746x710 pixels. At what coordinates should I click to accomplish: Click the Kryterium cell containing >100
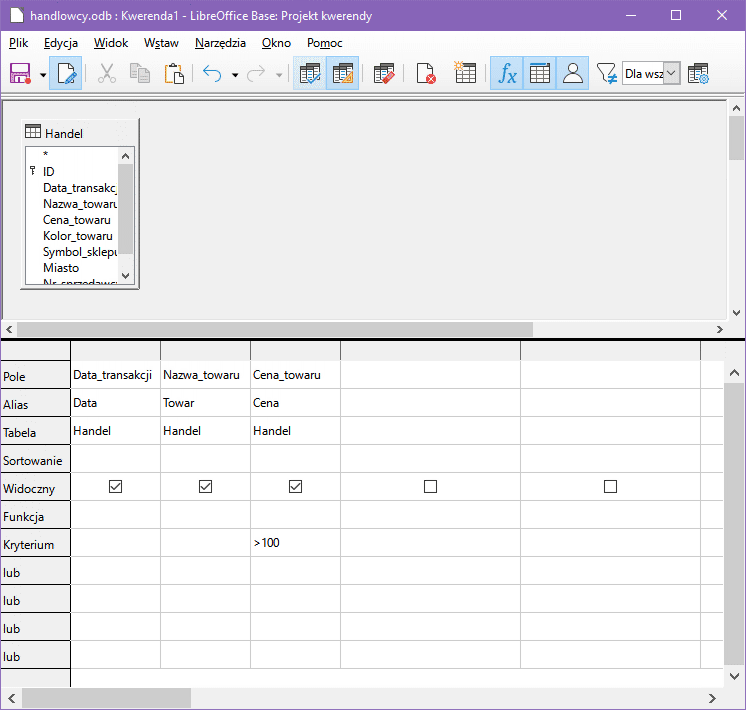coord(295,543)
